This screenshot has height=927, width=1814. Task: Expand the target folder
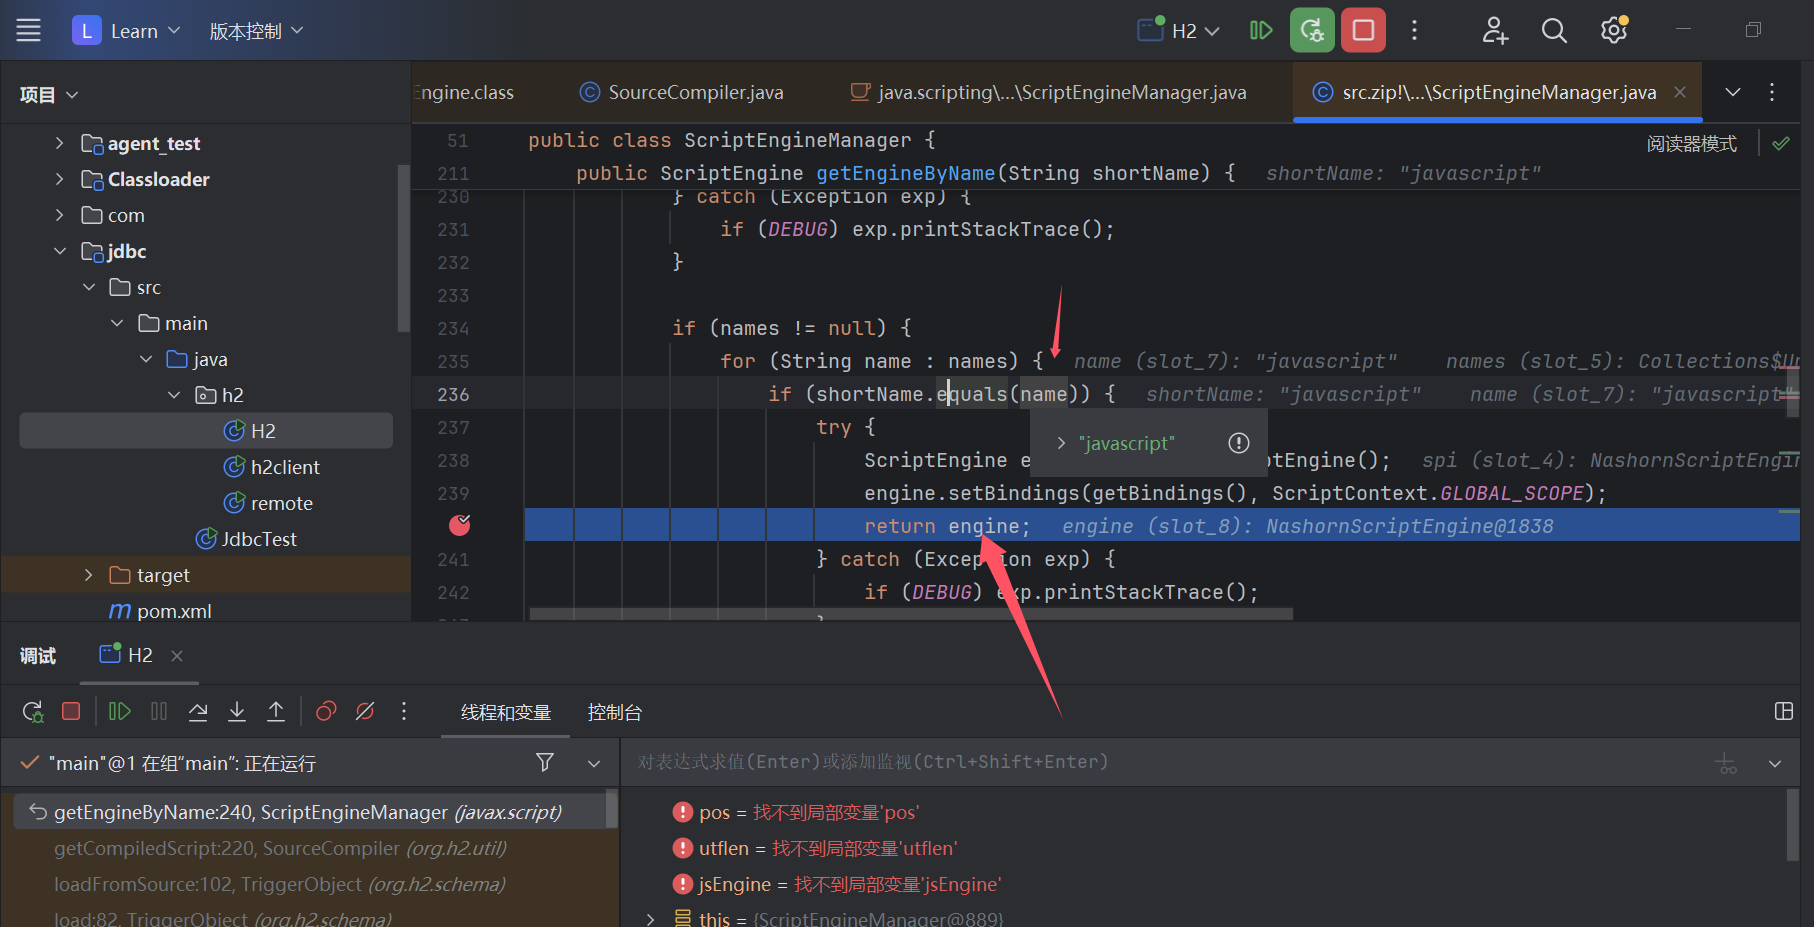[x=88, y=575]
